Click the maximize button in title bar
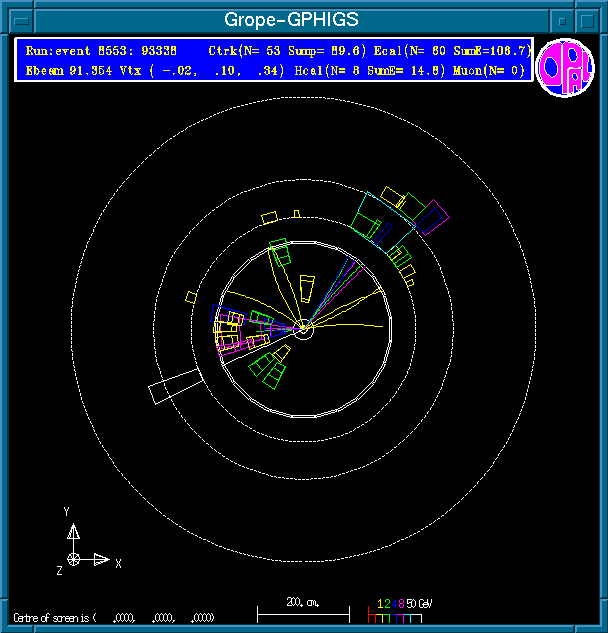This screenshot has width=608, height=633. tap(589, 19)
